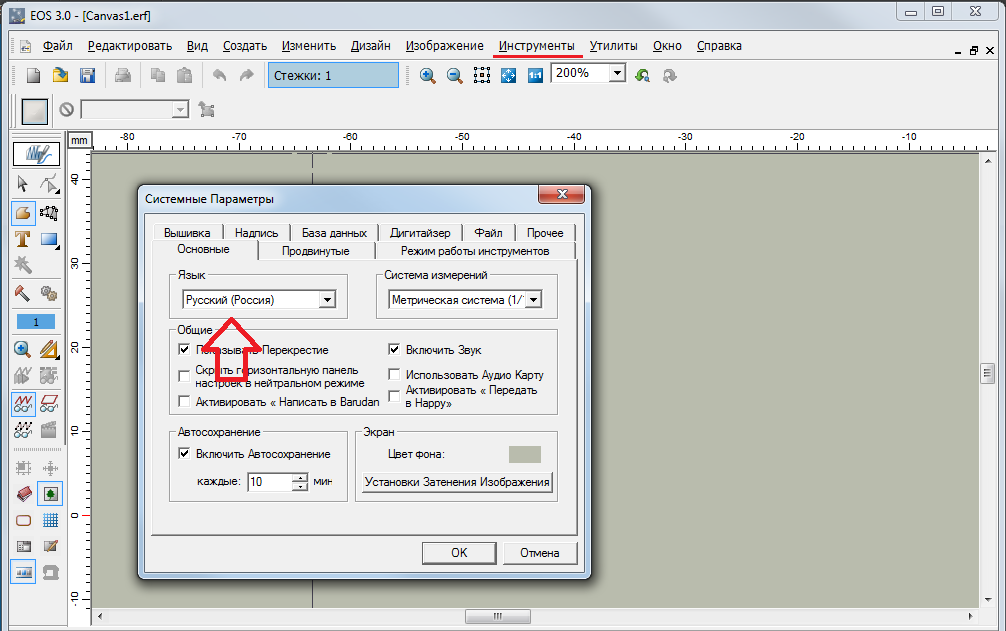
Task: Disable the Включить Звук checkbox
Action: 394,350
